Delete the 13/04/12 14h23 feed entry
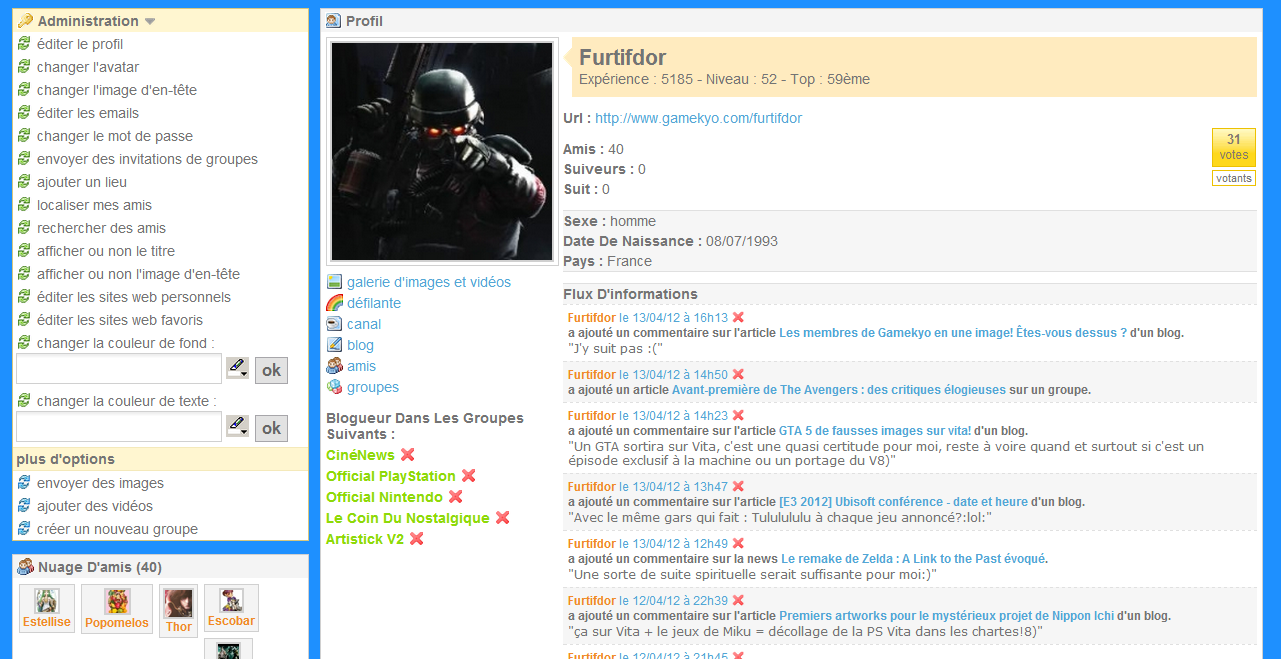 (x=738, y=415)
